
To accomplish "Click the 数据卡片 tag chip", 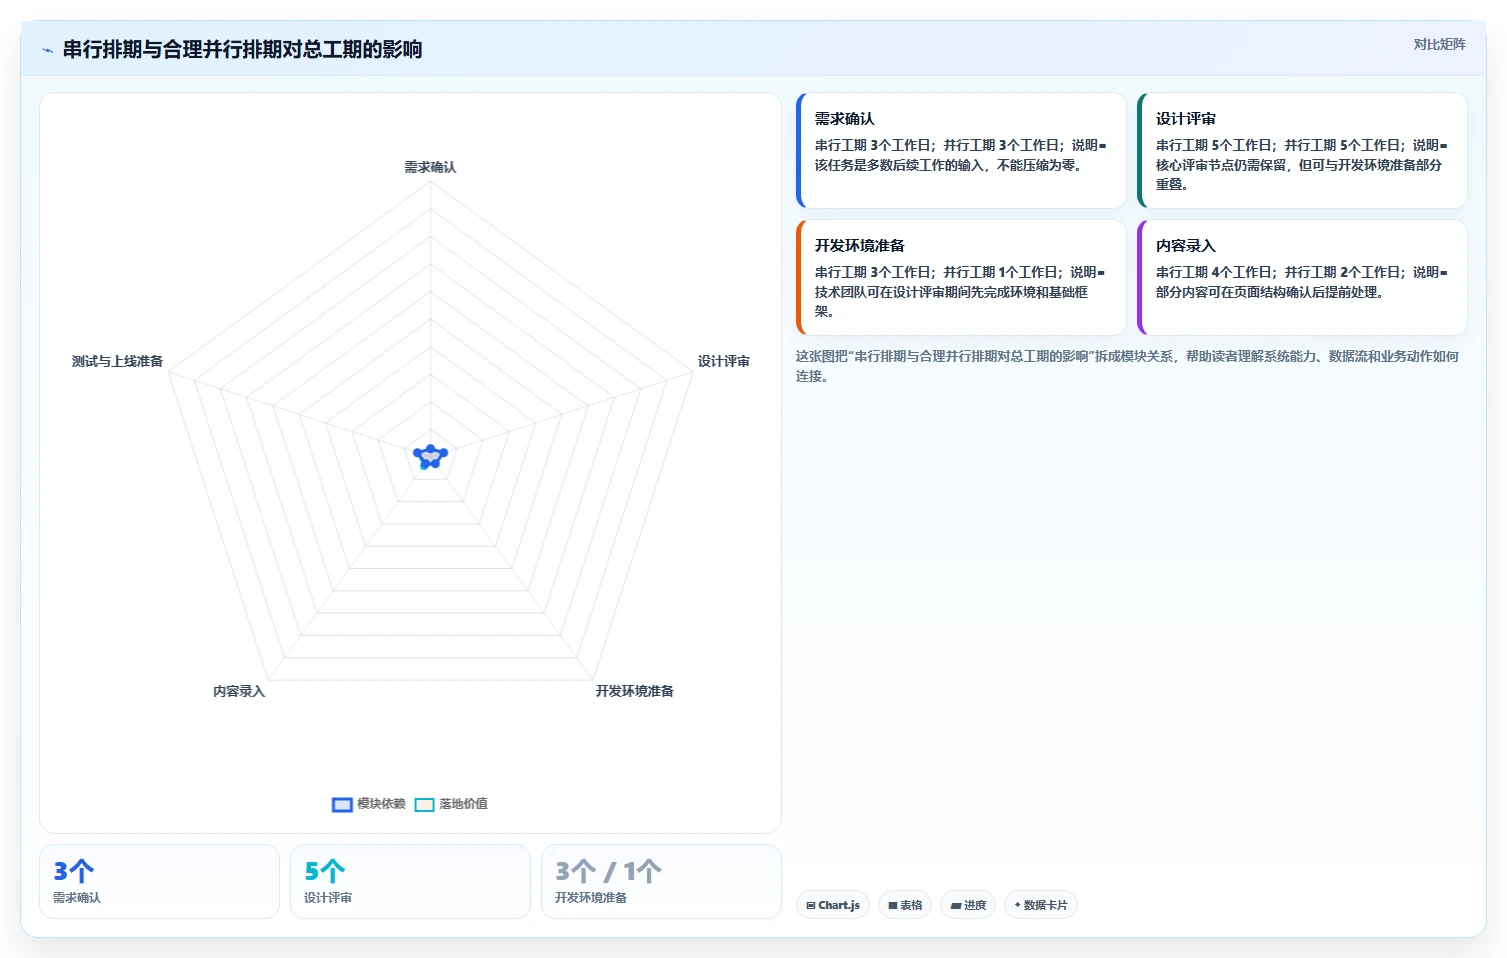I will 1040,905.
